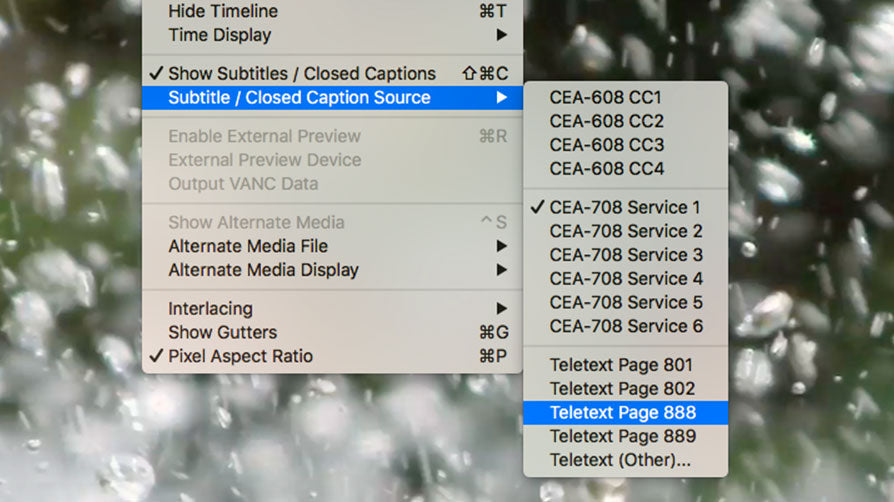Select CEA-608 CC1 caption source
894x502 pixels.
[605, 97]
